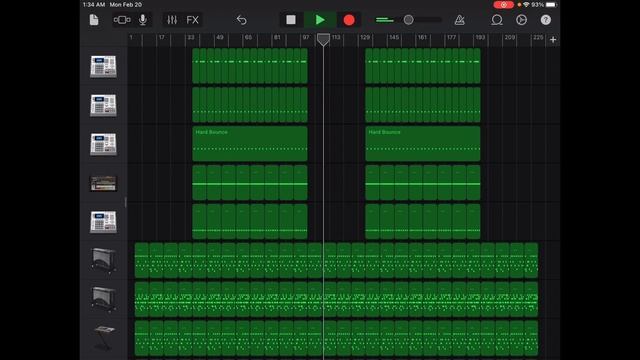The height and width of the screenshot is (360, 640).
Task: Tap the screen recording indicator in status bar
Action: coord(504,5)
